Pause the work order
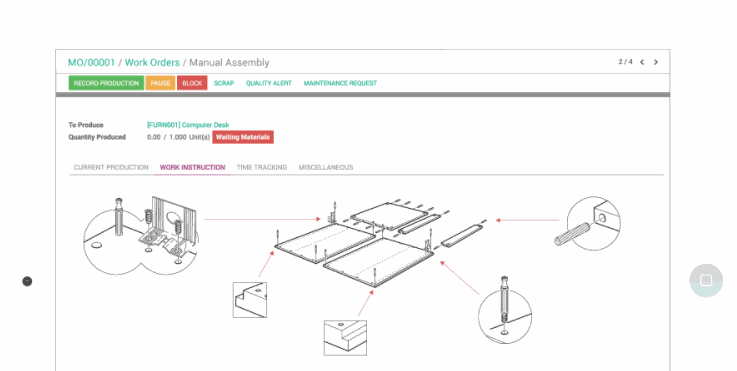This screenshot has width=737, height=371. click(x=160, y=83)
